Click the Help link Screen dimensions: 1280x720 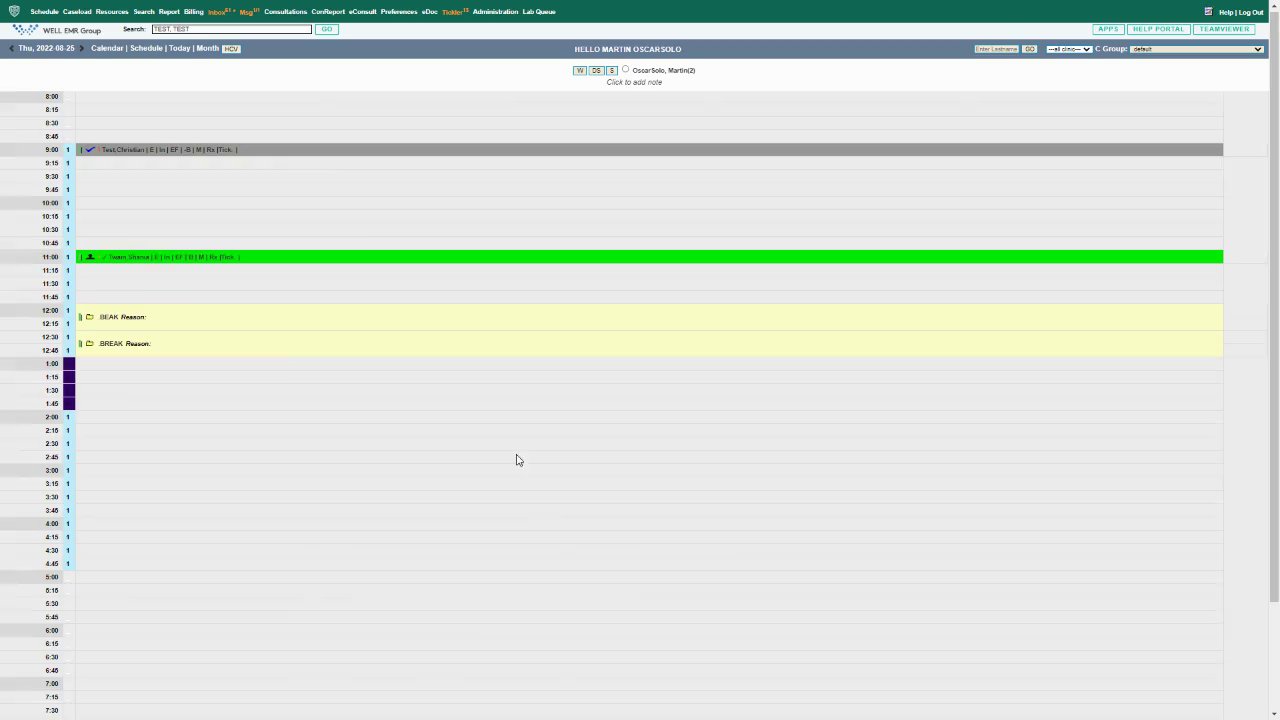(1225, 13)
